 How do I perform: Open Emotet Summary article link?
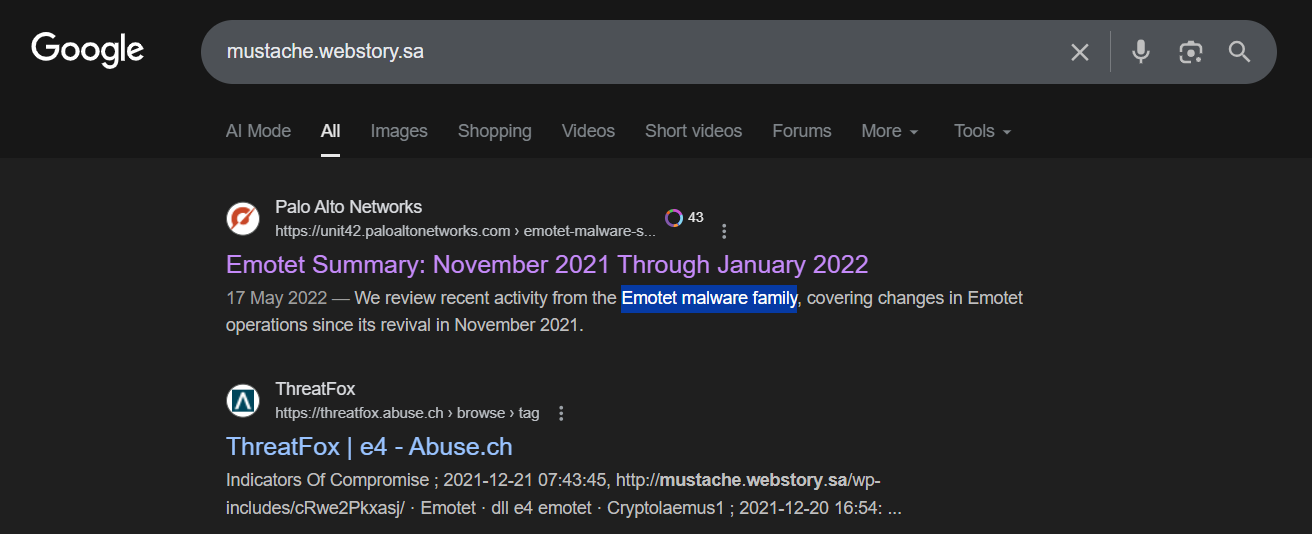[547, 265]
